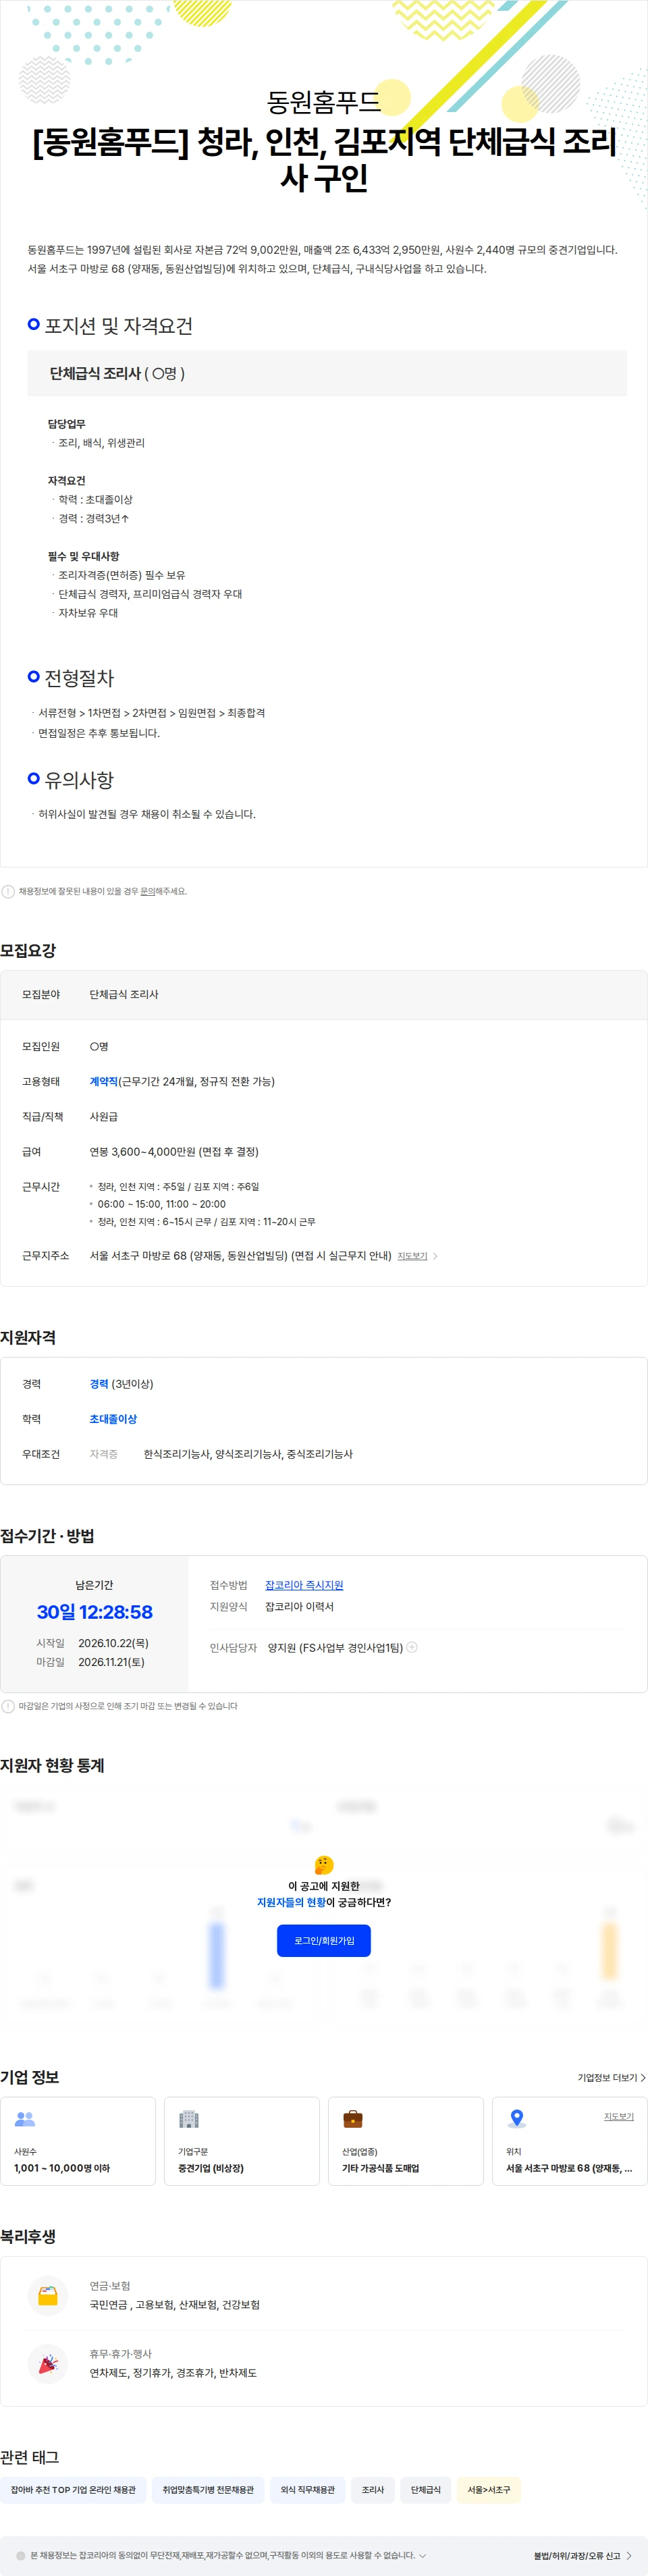The height and width of the screenshot is (2576, 648).
Task: Click the 연봉 3,600~4,000만원 salary text
Action: [x=174, y=1151]
